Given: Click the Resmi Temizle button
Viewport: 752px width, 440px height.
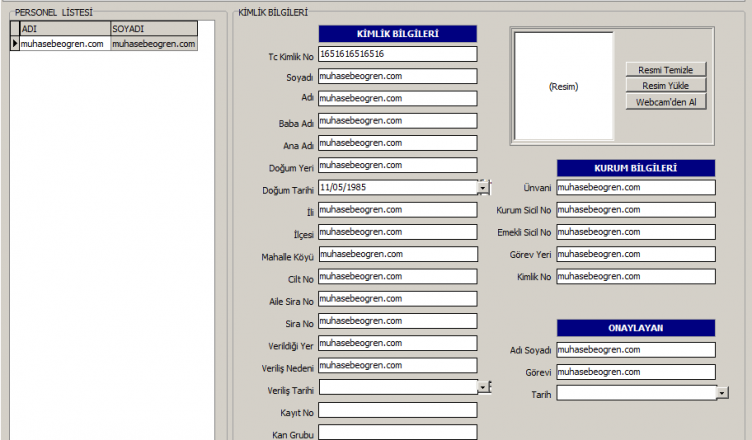Looking at the screenshot, I should (666, 70).
